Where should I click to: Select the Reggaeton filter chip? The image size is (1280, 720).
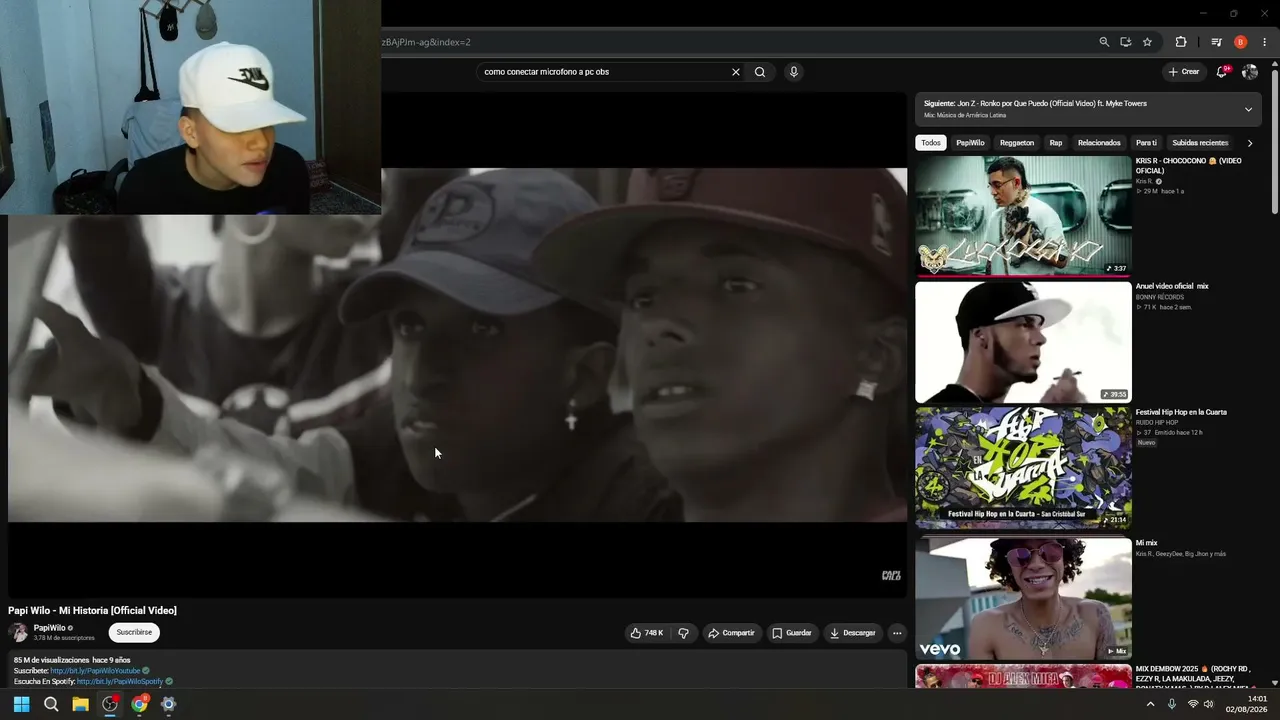point(1017,143)
